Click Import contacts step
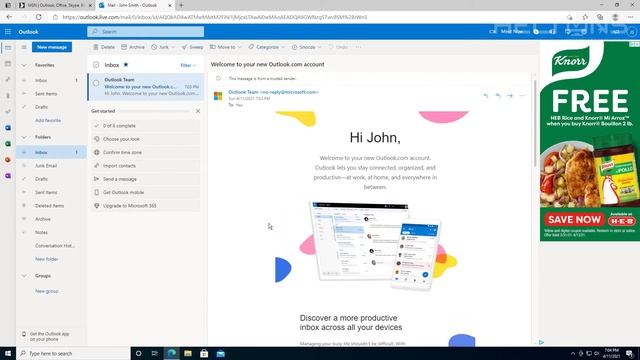Viewport: 640px width, 360px height. tap(146, 166)
